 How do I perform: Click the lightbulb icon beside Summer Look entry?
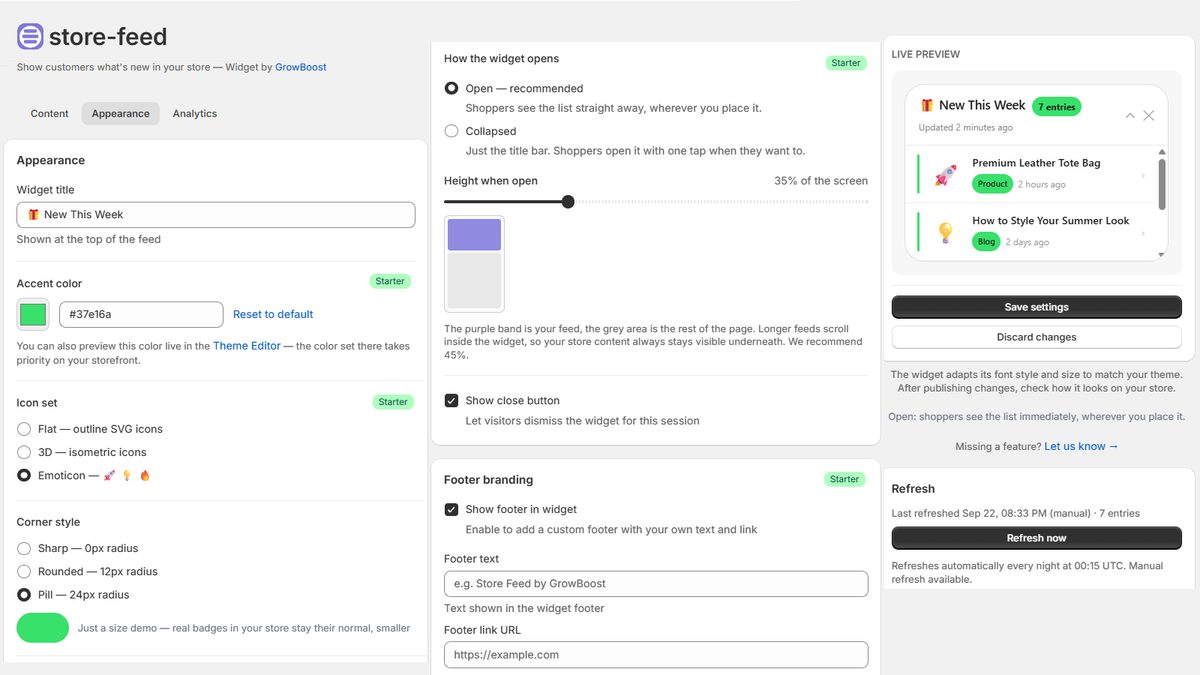(945, 233)
